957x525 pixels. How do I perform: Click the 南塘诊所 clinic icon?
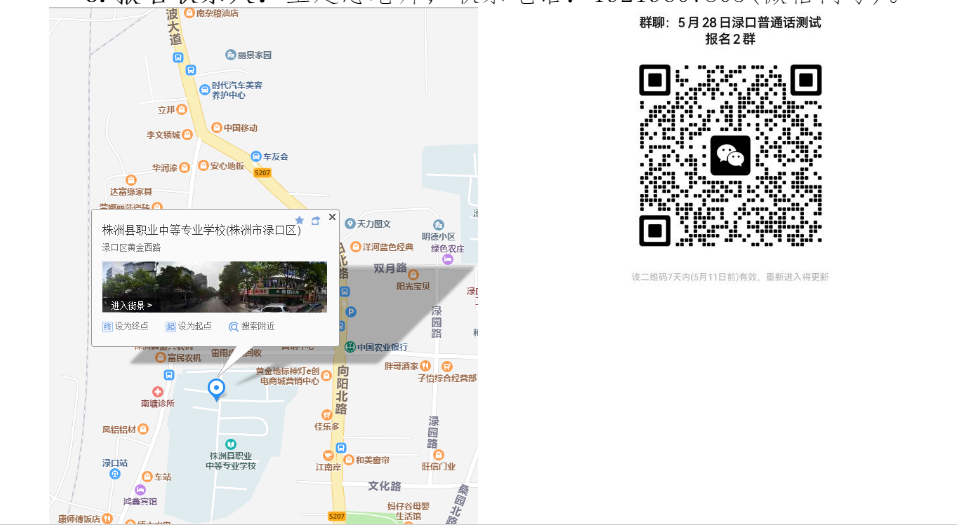click(157, 392)
